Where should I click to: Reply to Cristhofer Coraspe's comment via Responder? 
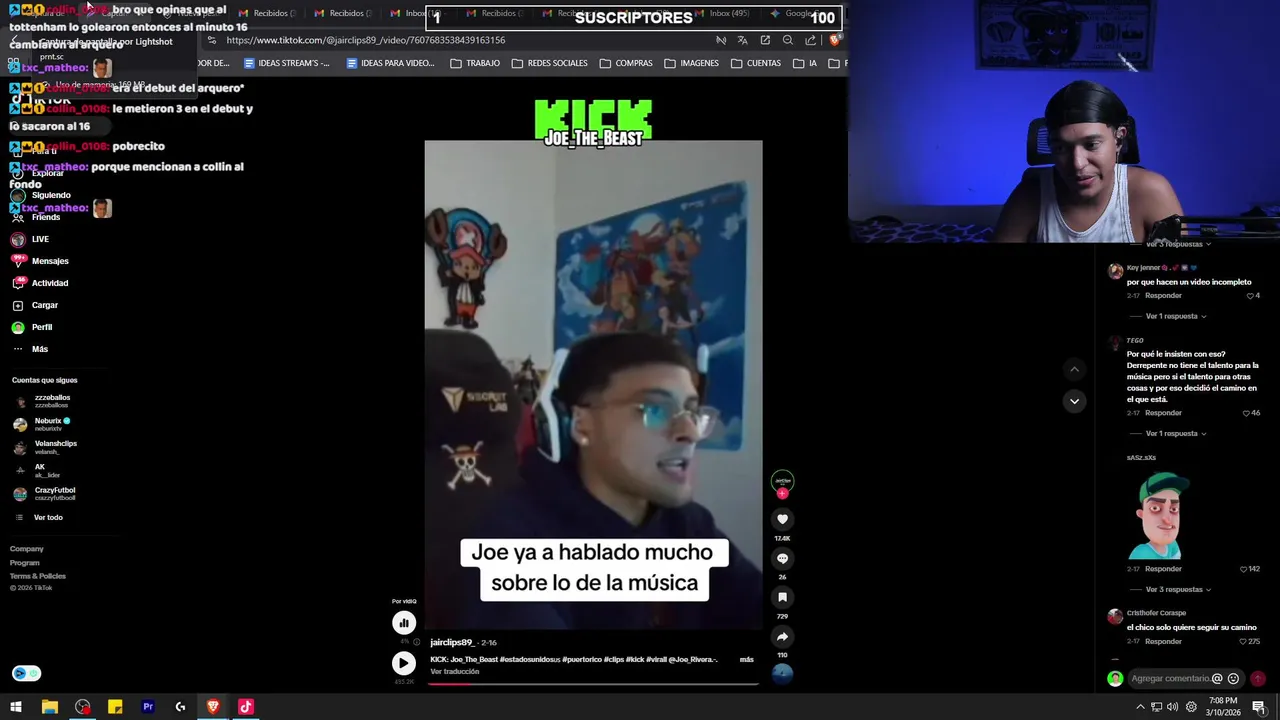pos(1163,641)
